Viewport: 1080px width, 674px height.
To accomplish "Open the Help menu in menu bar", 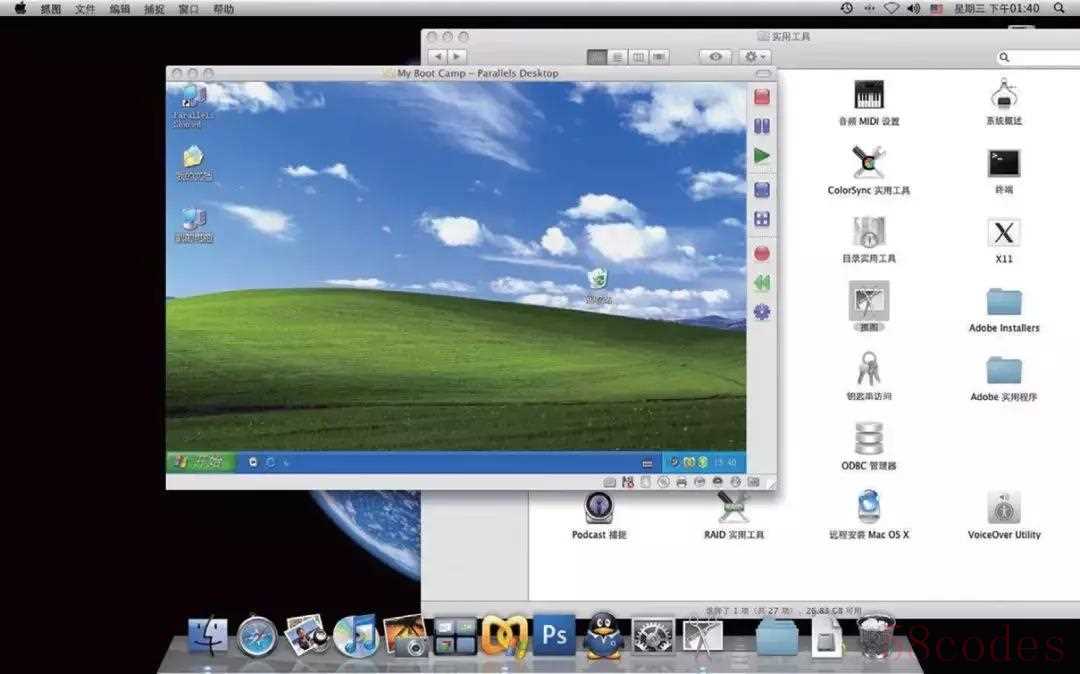I will [x=223, y=9].
